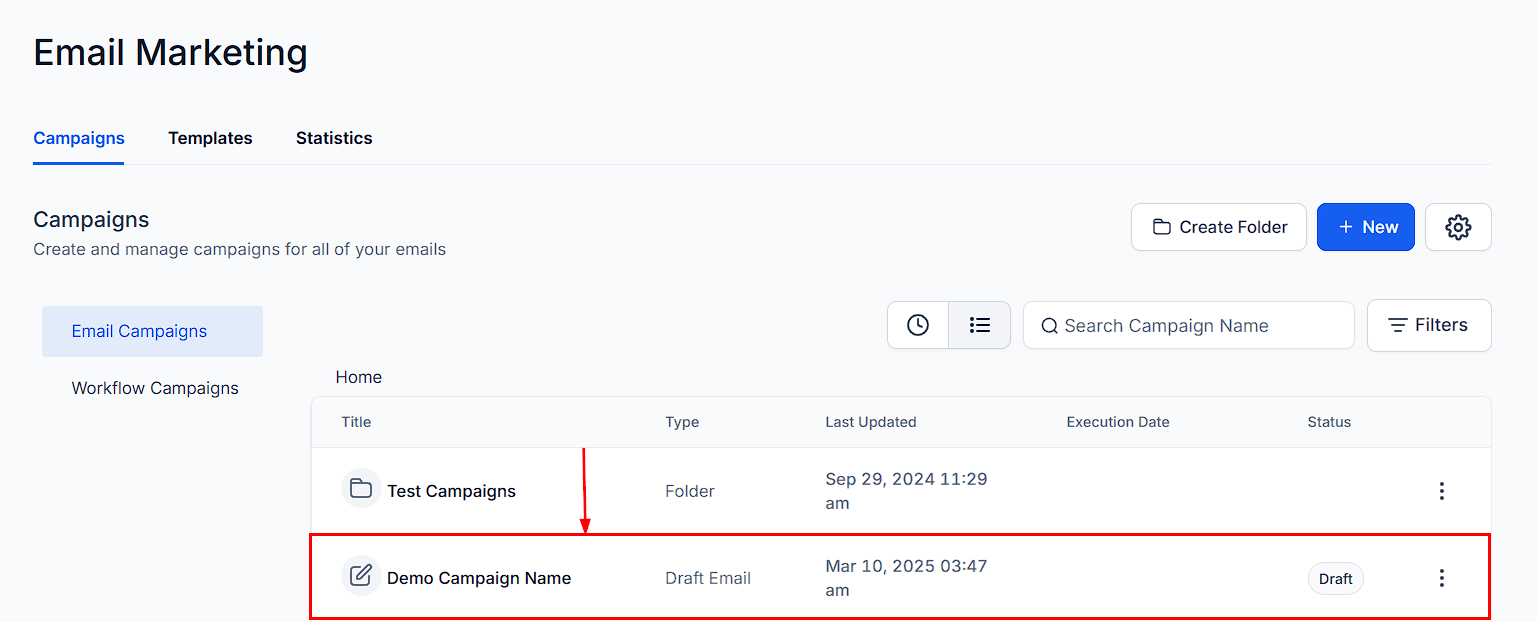Viewport: 1537px width, 622px height.
Task: Focus the Search Campaign Name field
Action: click(x=1189, y=325)
